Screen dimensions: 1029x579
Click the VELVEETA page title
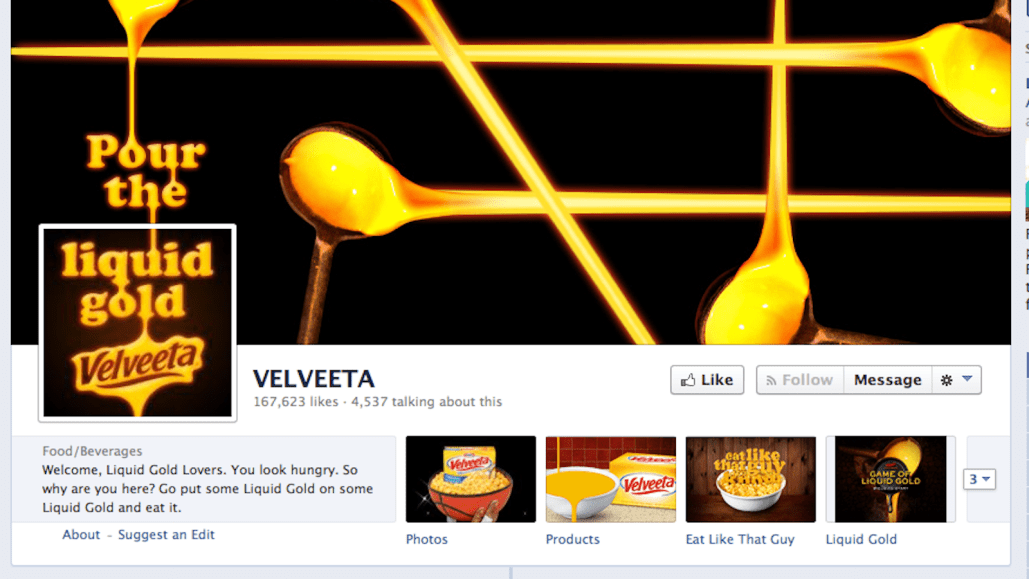(314, 379)
